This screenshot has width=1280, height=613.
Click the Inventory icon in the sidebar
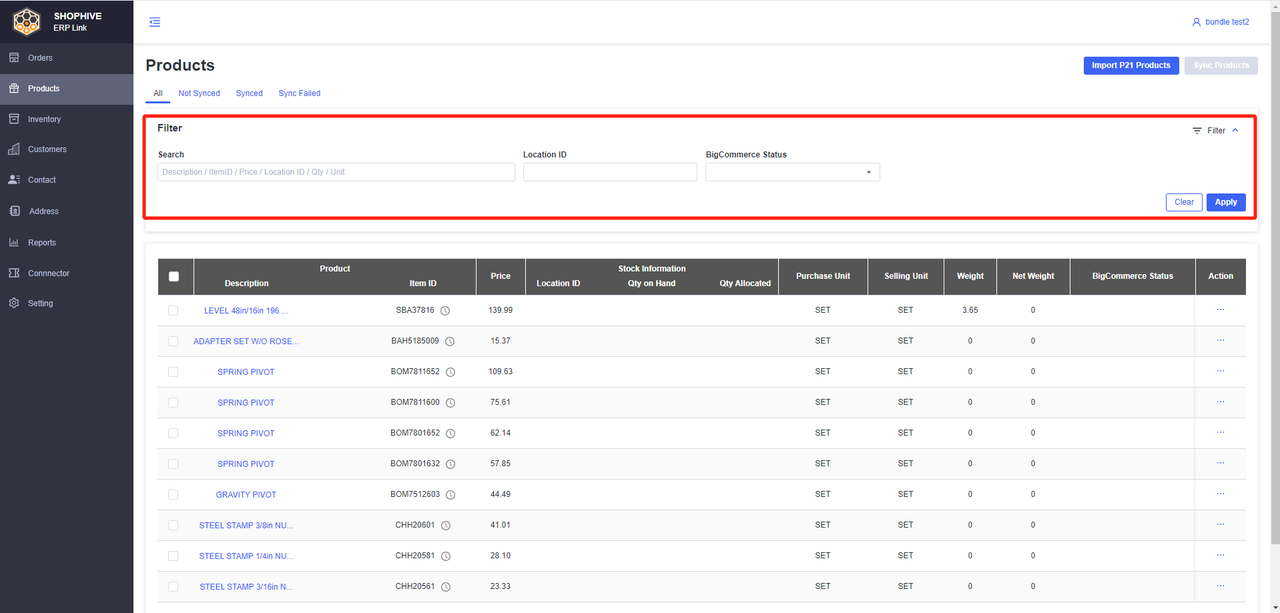14,119
